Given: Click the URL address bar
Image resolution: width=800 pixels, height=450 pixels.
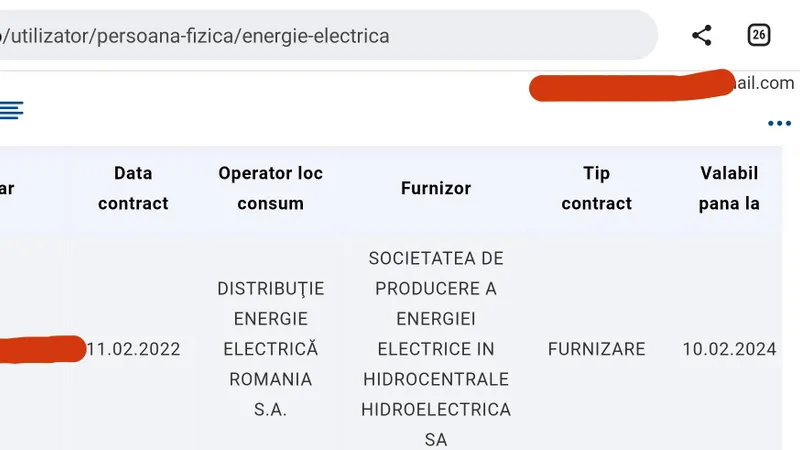Looking at the screenshot, I should tap(327, 35).
